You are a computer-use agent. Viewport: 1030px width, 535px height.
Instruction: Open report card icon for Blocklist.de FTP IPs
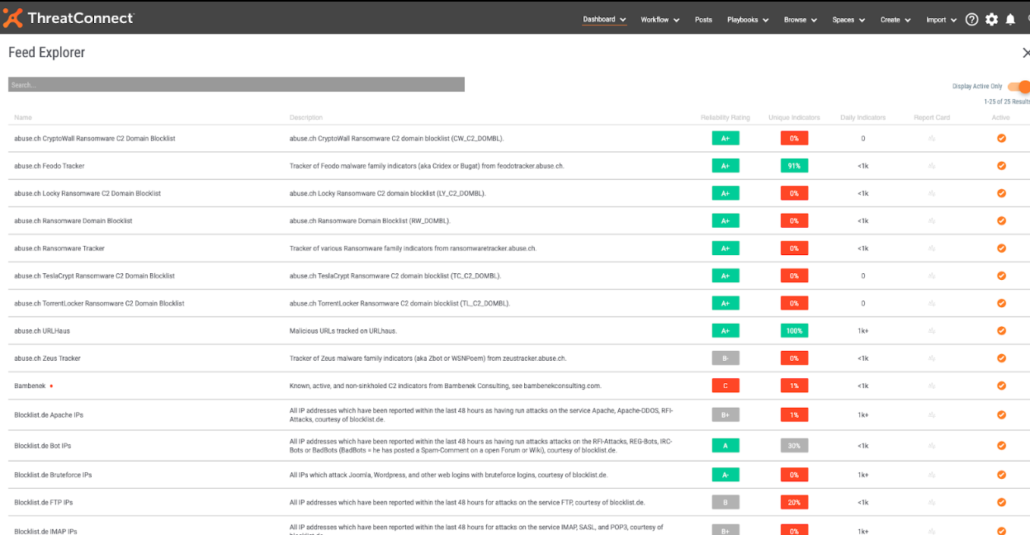click(931, 503)
